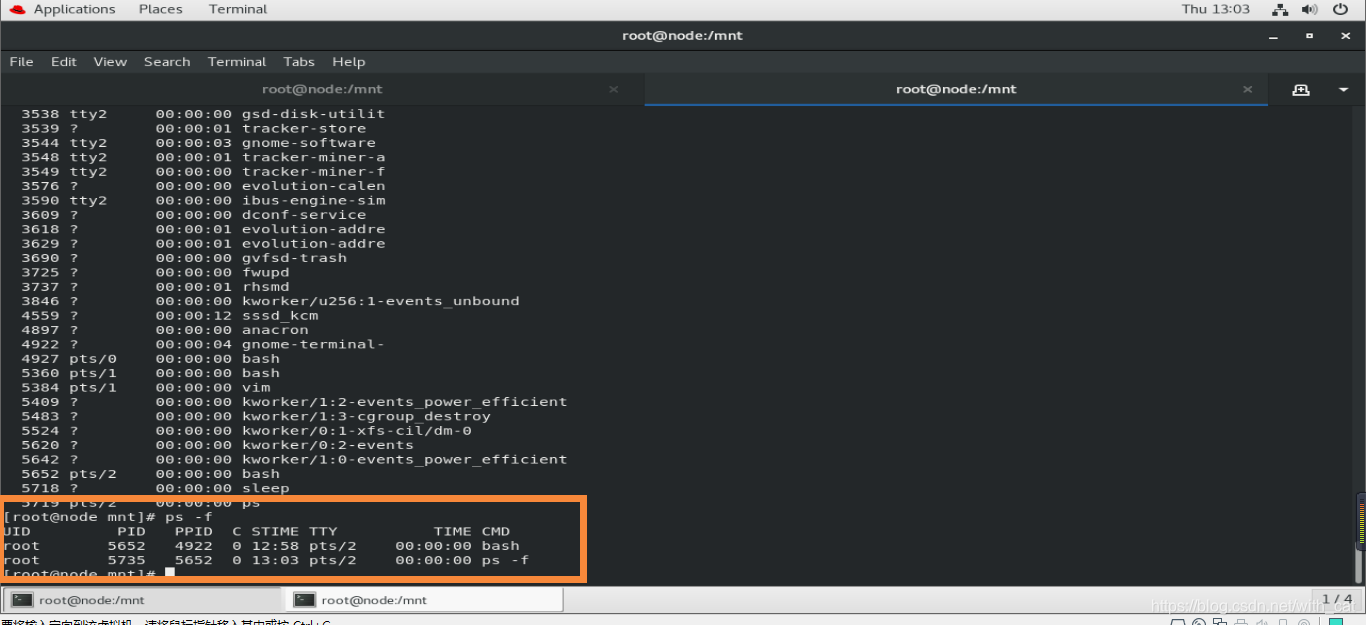Open the View menu
The width and height of the screenshot is (1366, 625).
point(110,62)
